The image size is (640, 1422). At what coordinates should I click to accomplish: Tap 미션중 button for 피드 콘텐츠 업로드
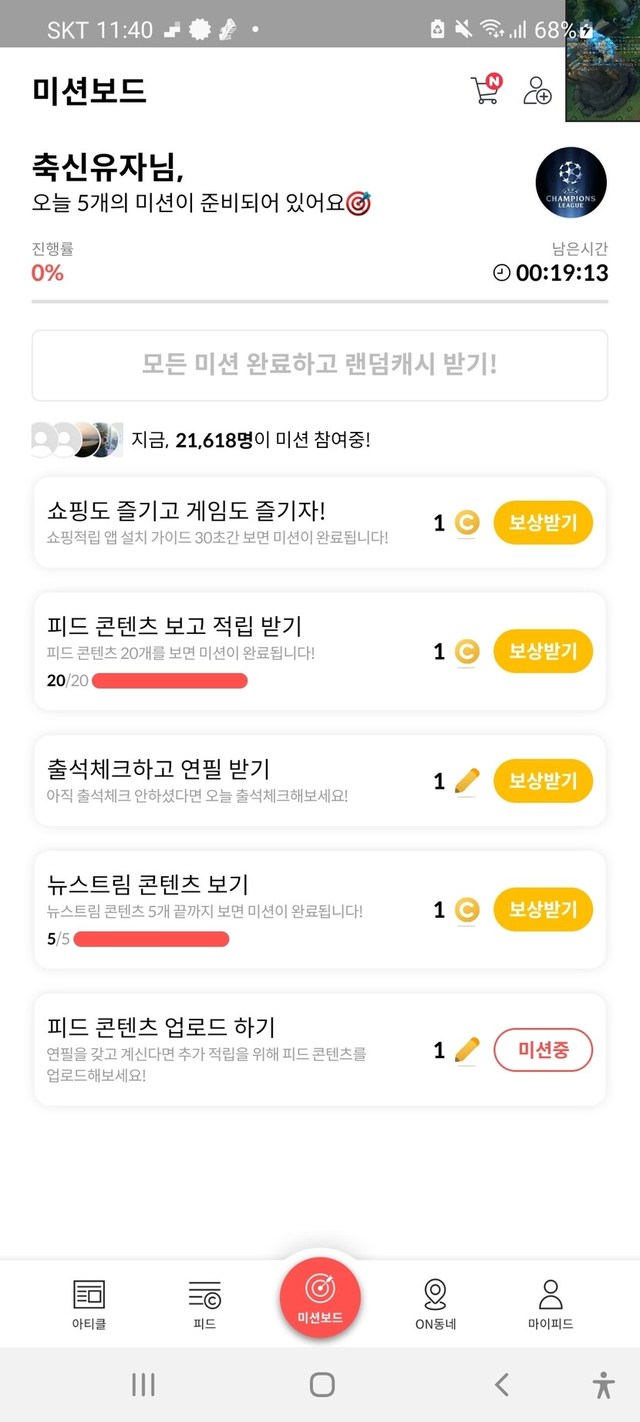point(543,1050)
